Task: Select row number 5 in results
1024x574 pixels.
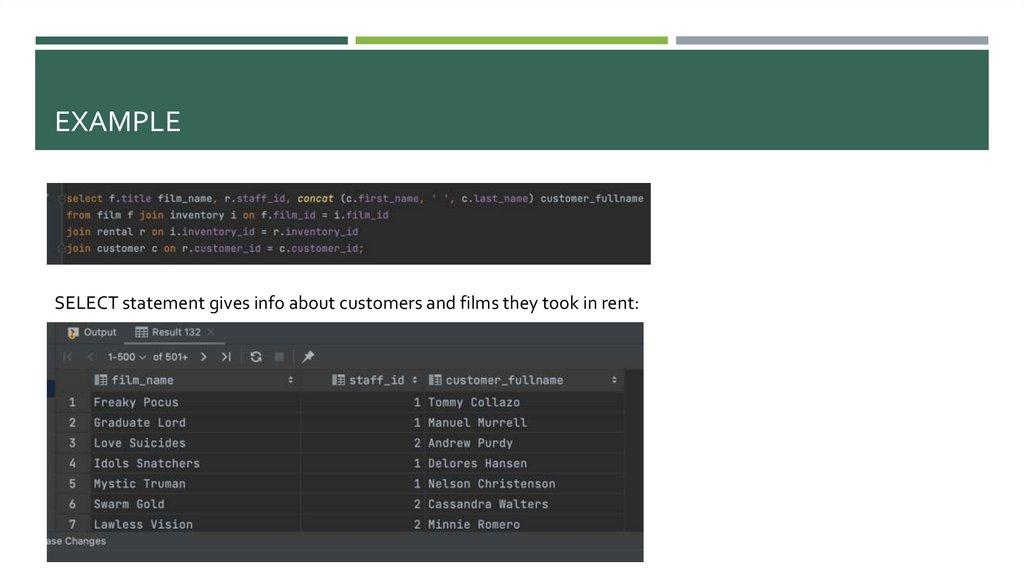Action: (x=72, y=484)
